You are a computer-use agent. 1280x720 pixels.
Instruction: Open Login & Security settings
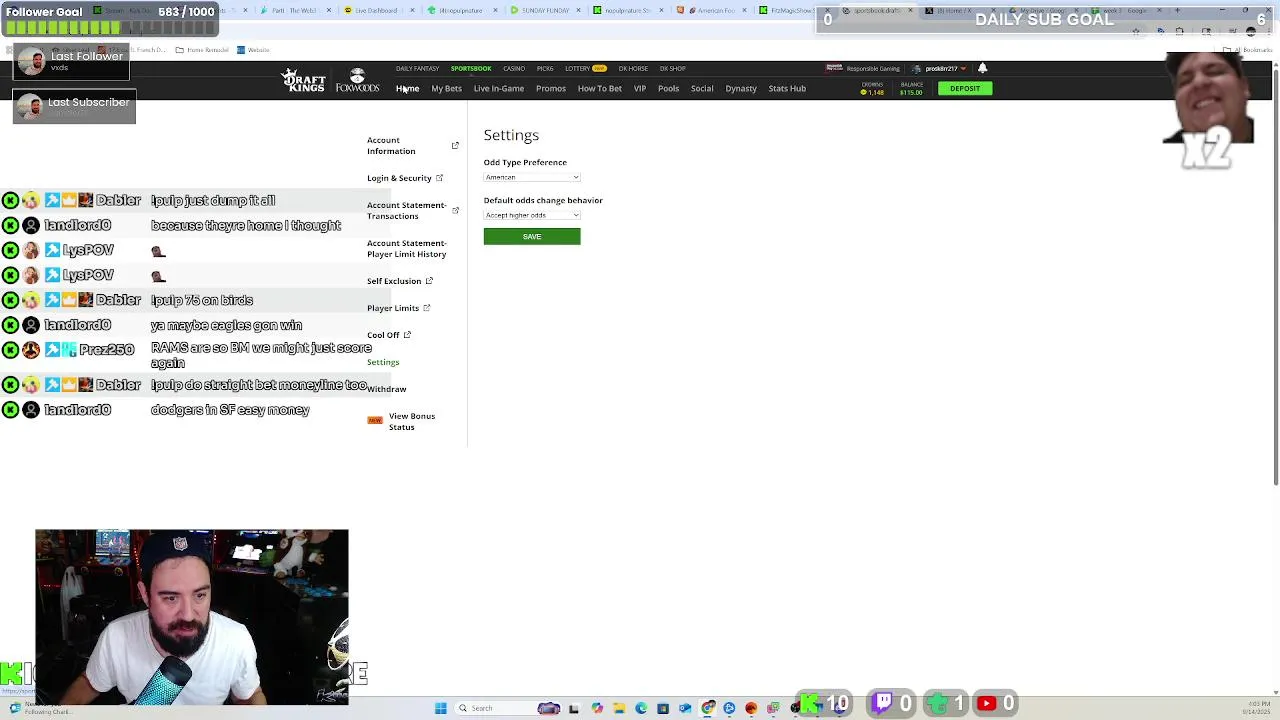point(399,178)
